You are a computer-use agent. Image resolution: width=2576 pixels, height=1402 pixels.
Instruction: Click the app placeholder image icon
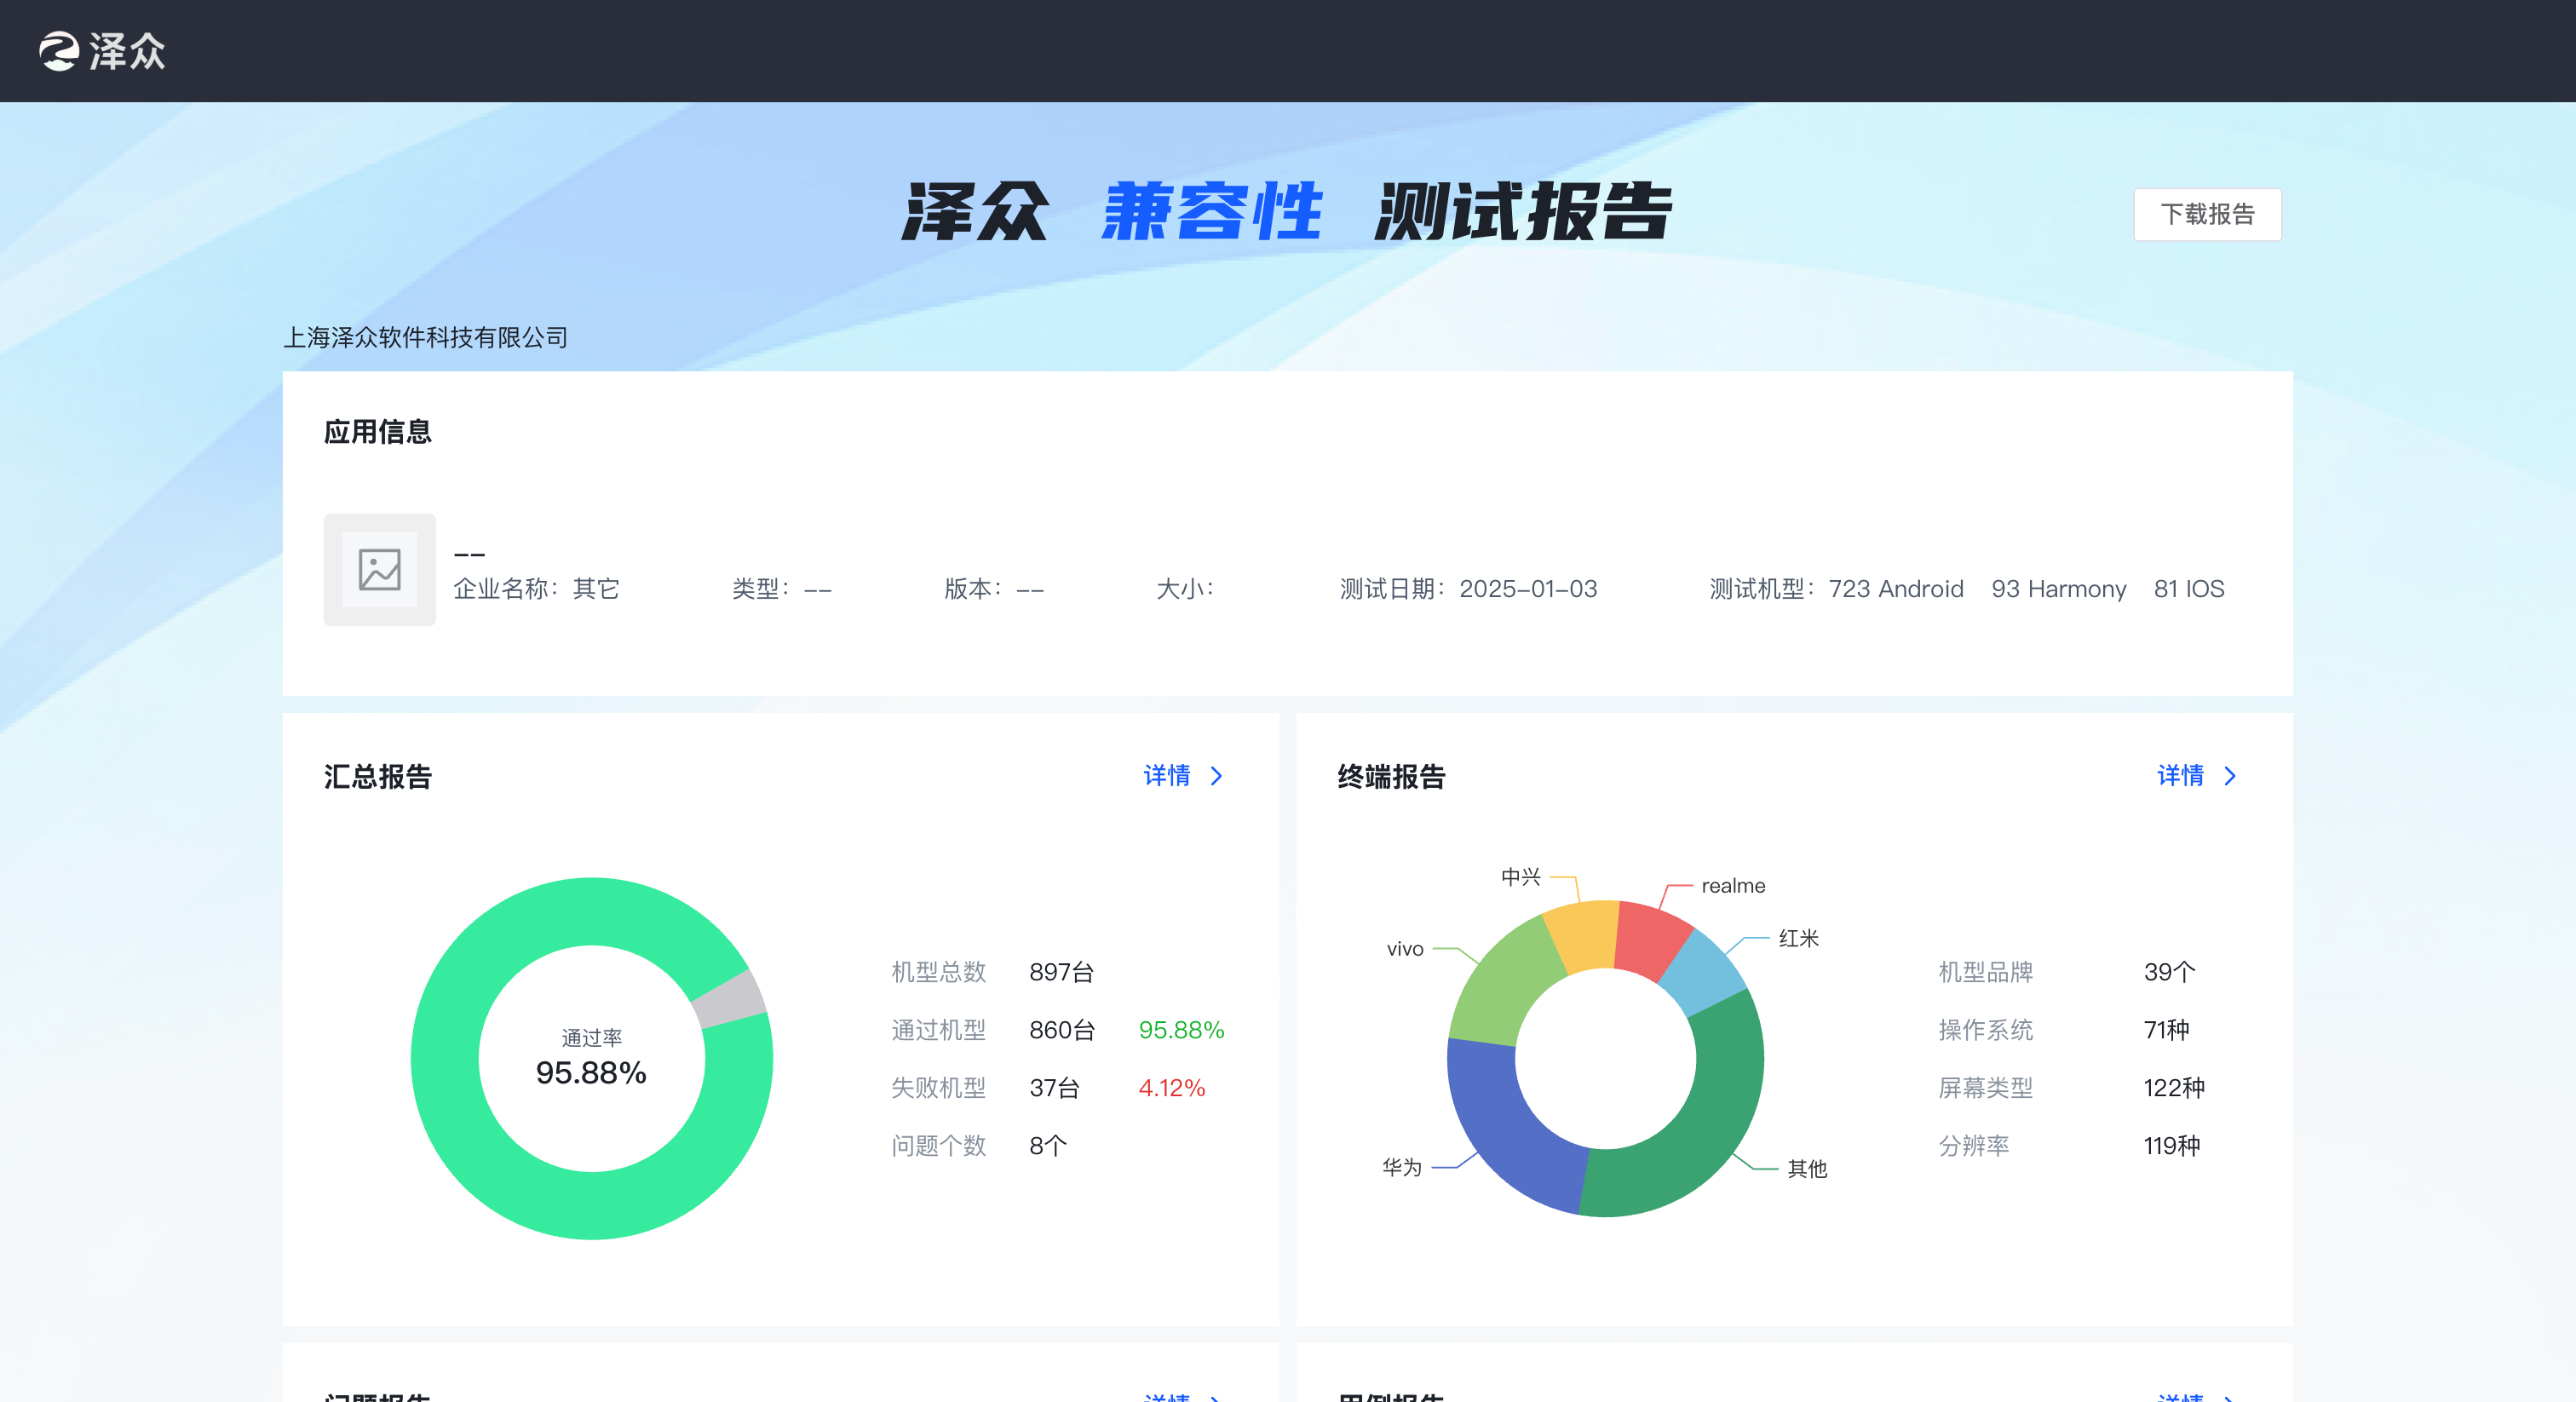pyautogui.click(x=379, y=569)
